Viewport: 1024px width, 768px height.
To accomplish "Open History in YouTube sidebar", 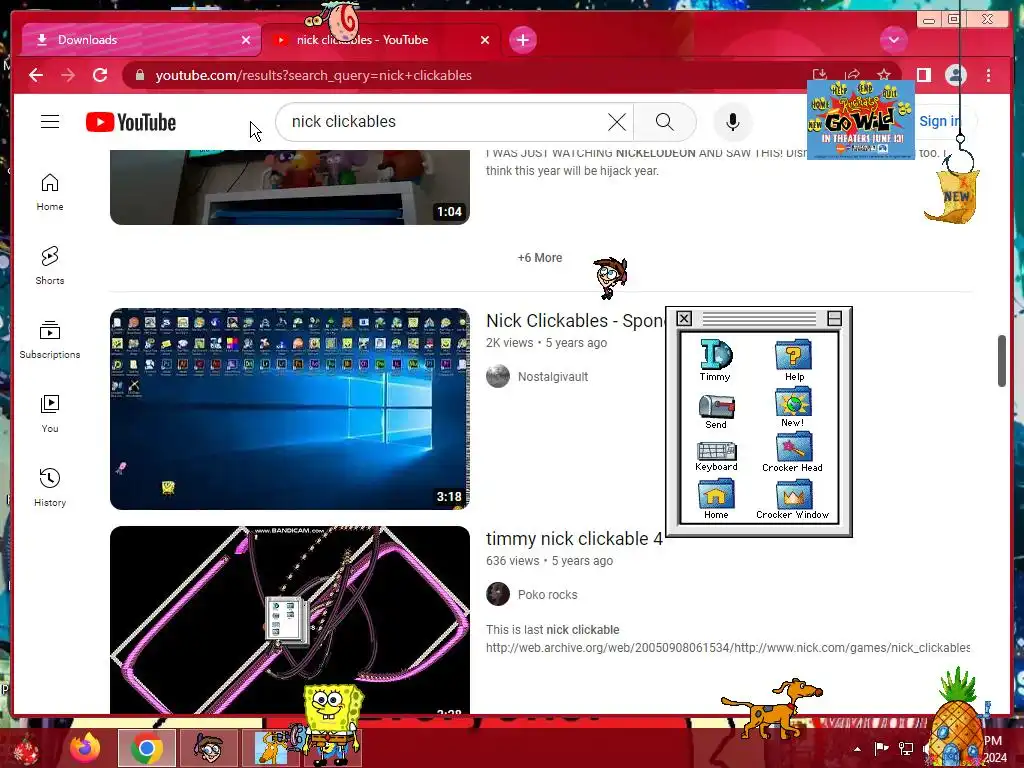I will (x=50, y=488).
